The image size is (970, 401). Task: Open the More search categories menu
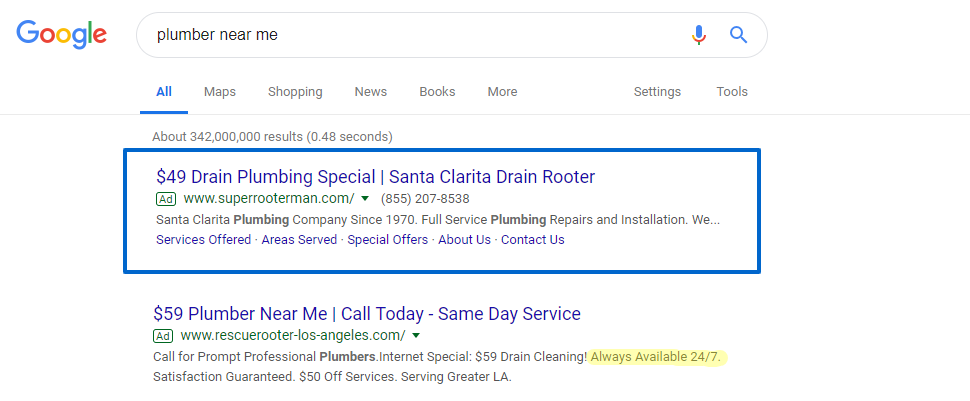502,92
